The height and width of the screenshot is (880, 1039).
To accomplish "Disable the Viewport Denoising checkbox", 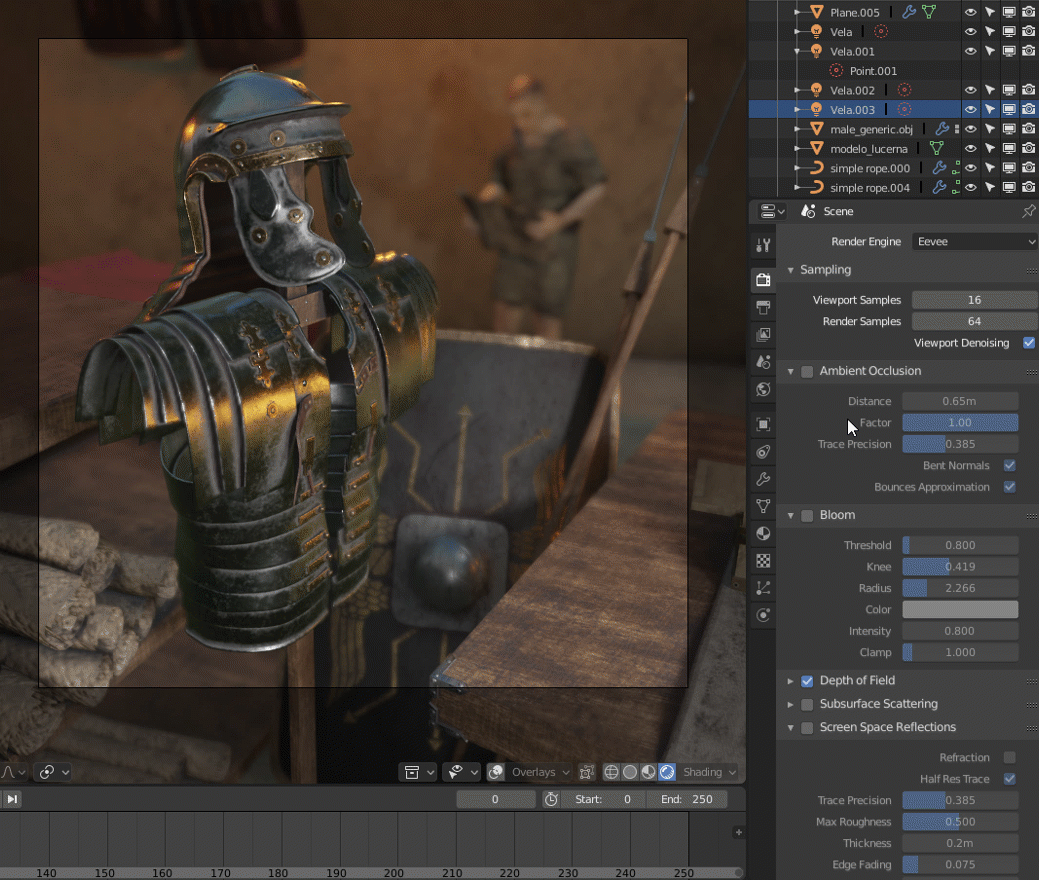I will pos(1029,343).
